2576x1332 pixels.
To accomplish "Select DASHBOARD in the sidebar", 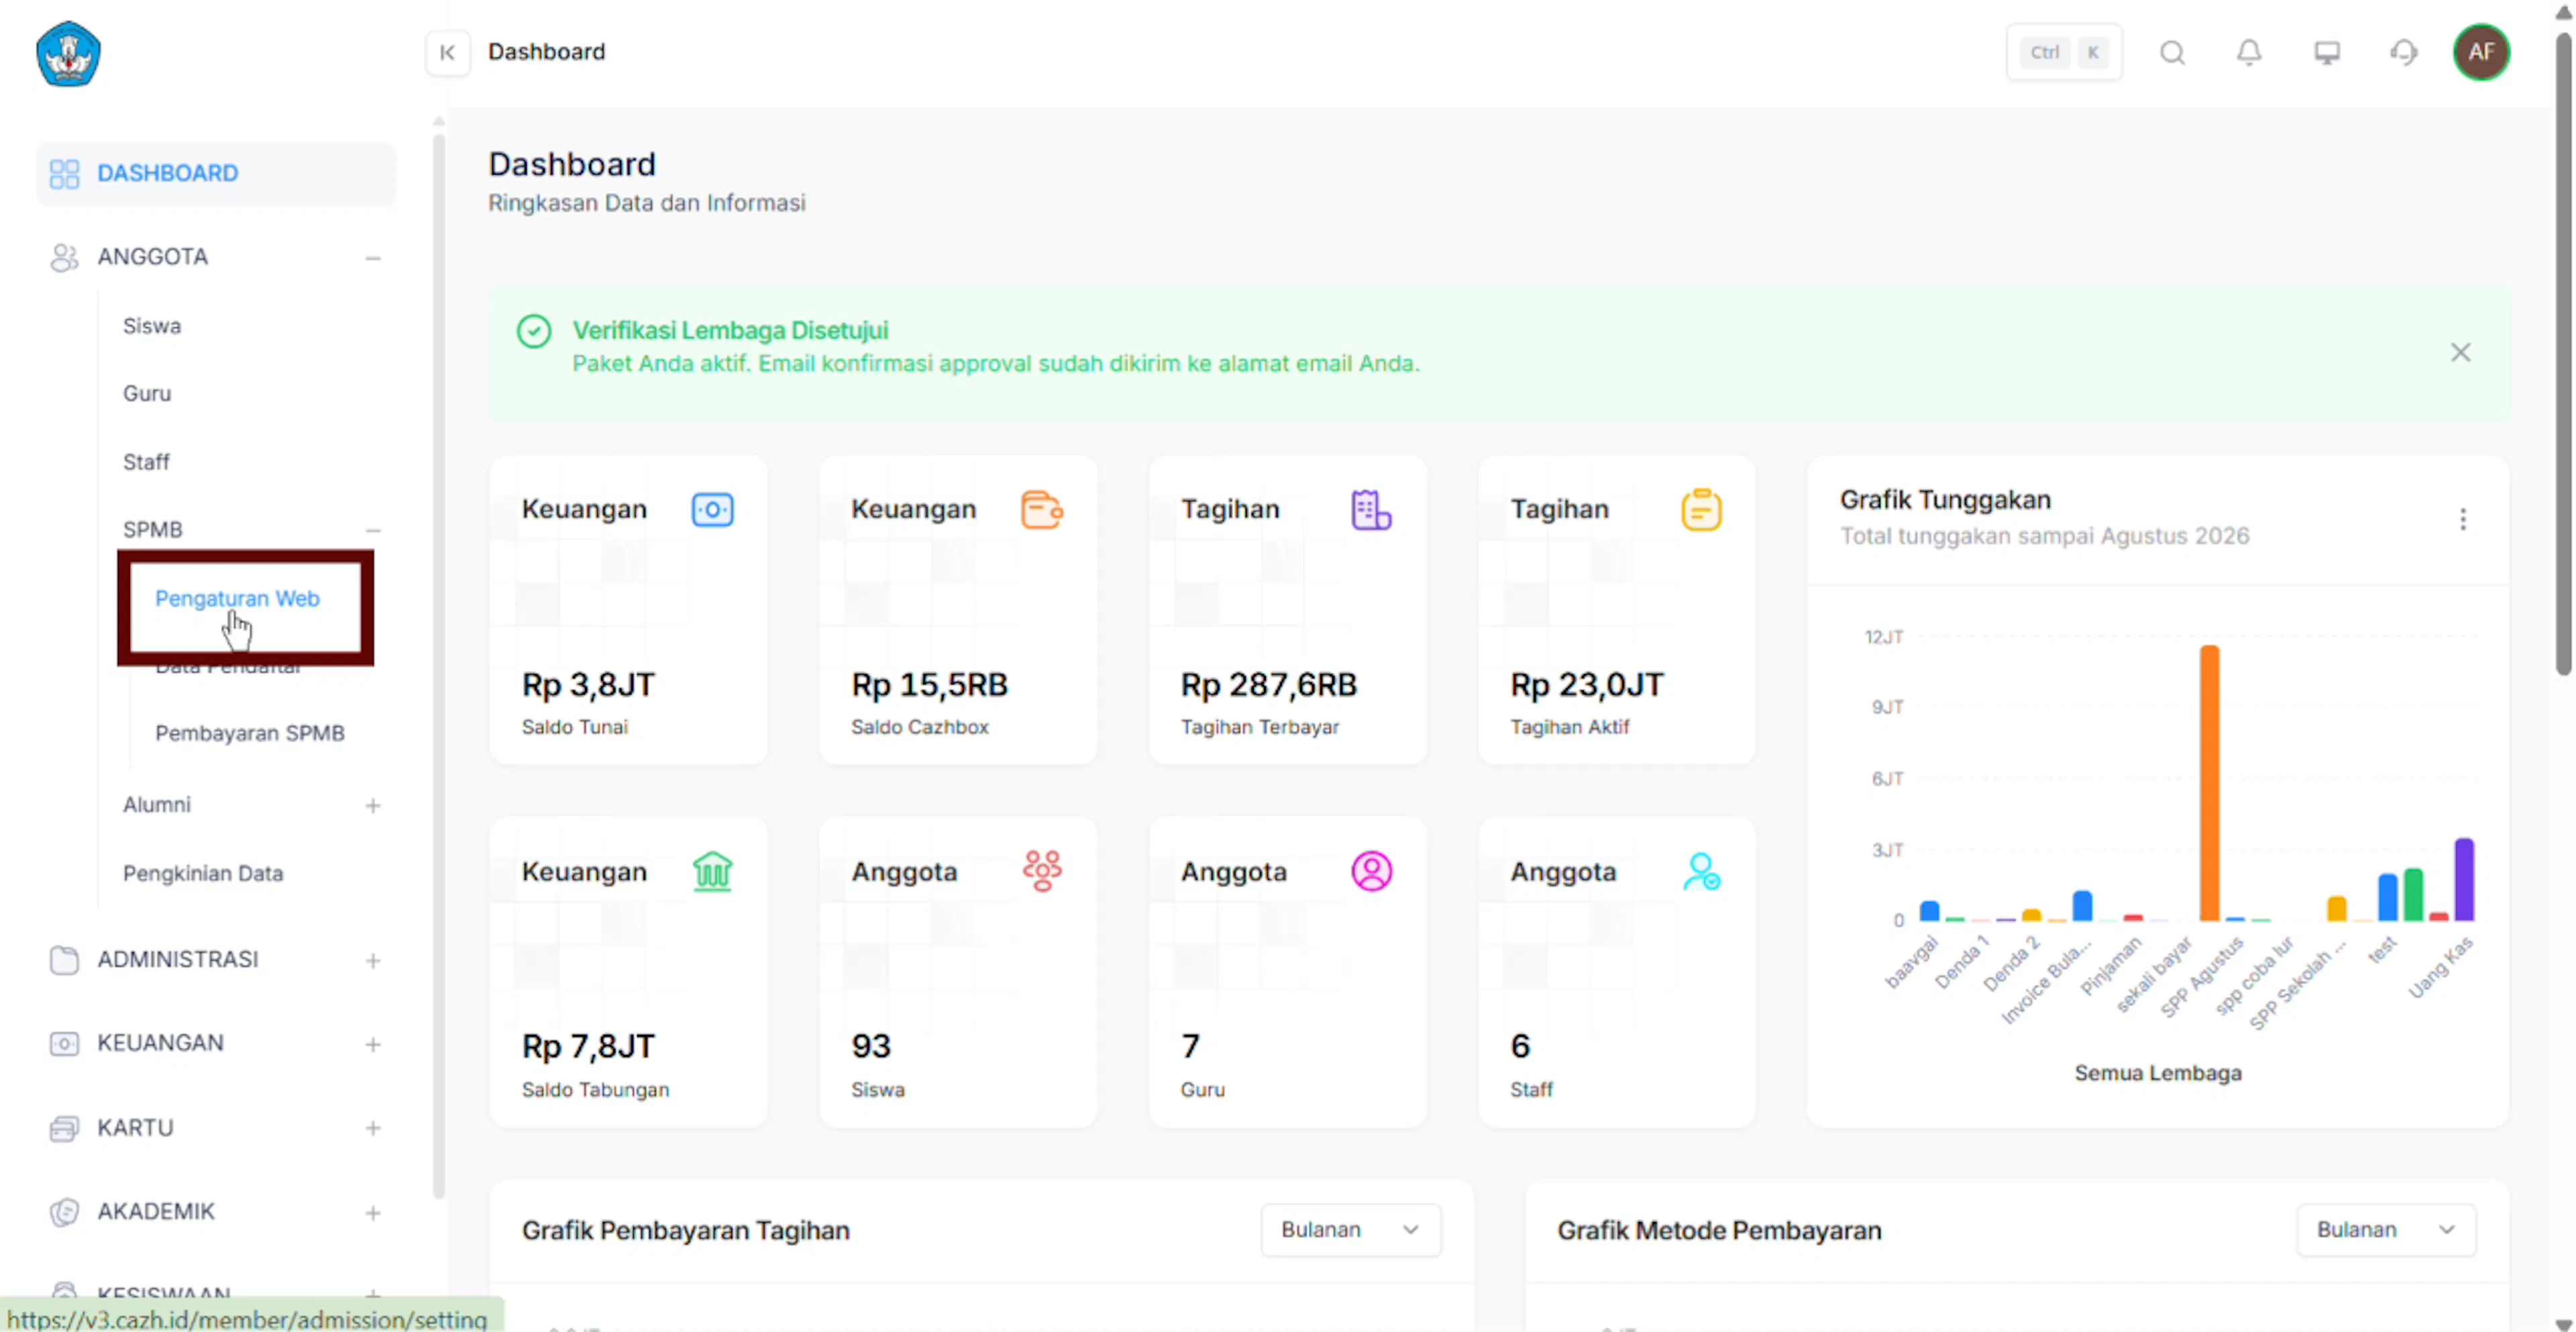I will point(216,173).
